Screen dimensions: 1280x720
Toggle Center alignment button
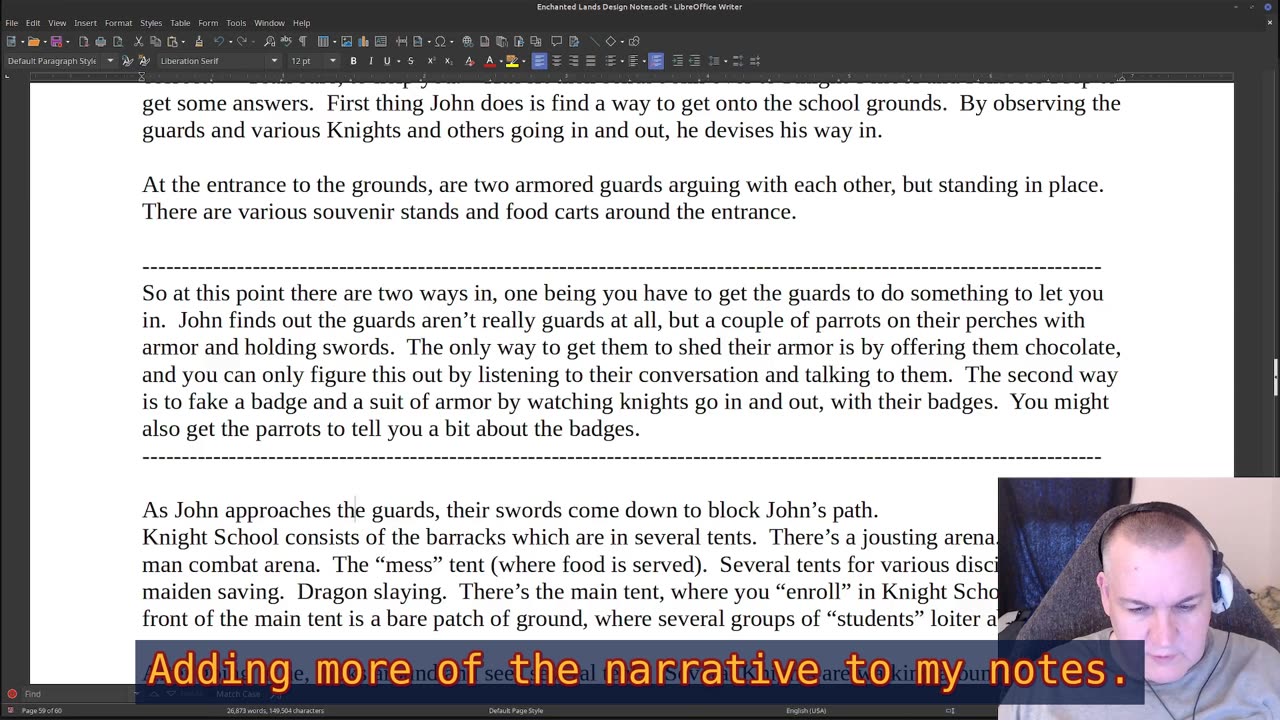[556, 61]
